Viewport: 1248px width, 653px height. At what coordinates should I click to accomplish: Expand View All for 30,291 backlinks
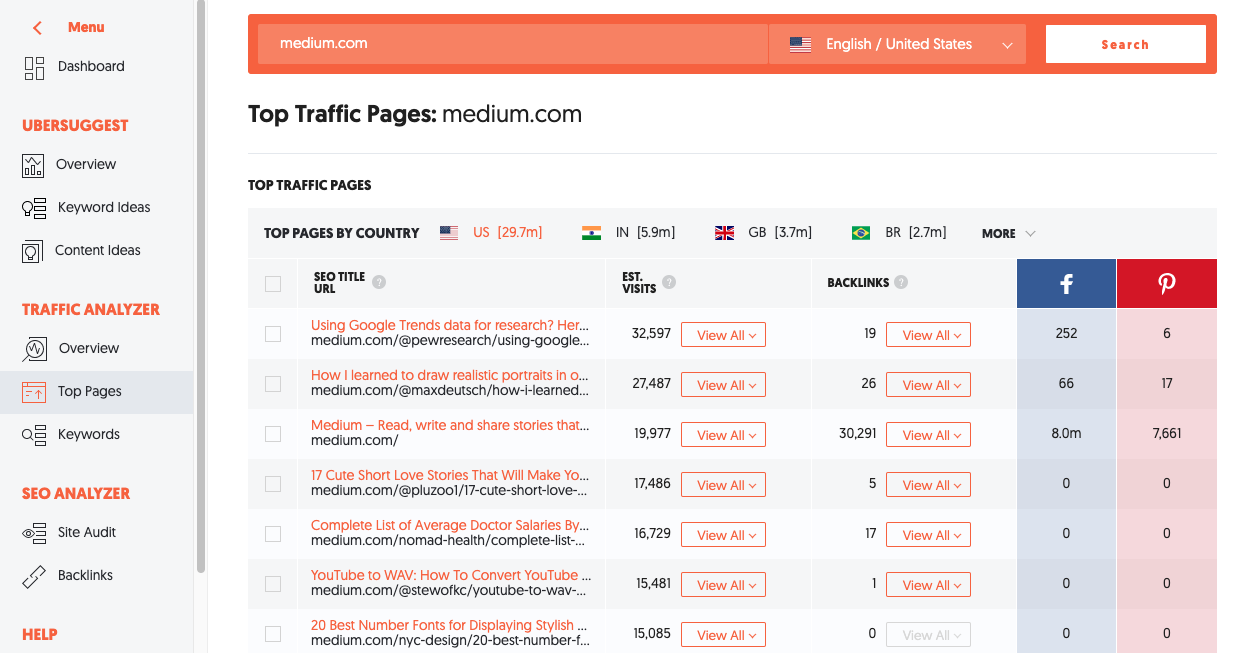[928, 435]
